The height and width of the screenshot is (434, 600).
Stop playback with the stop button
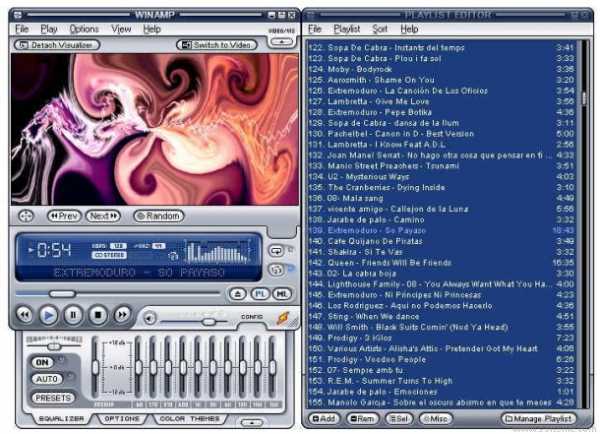point(98,315)
